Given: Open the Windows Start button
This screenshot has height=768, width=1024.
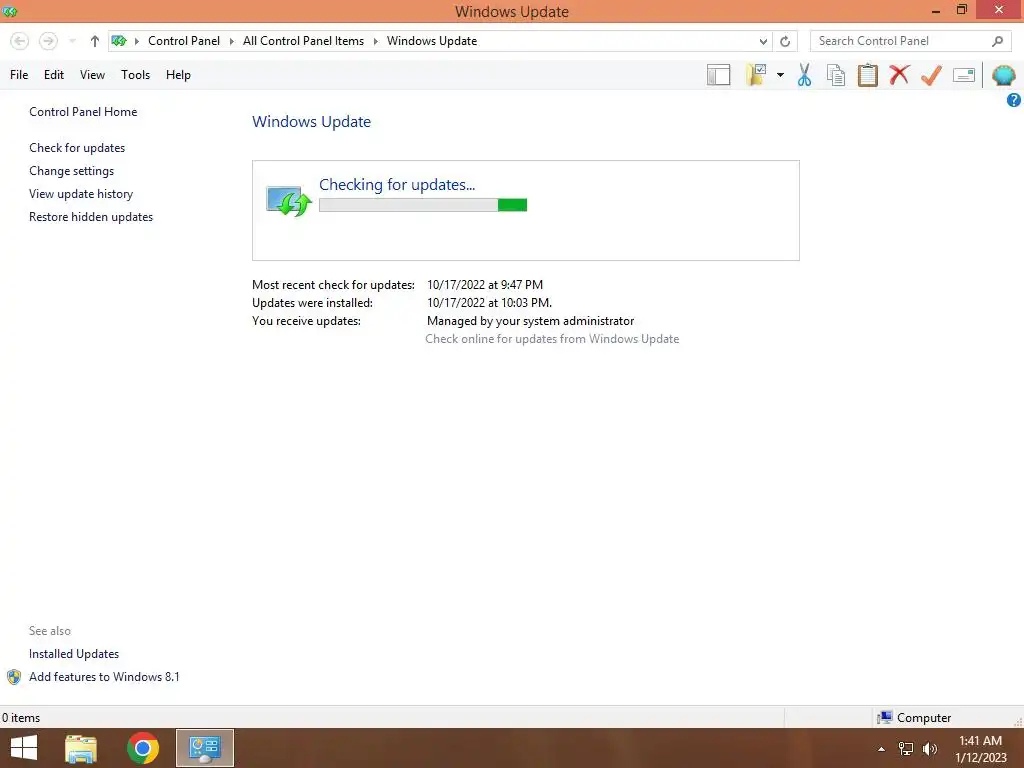Looking at the screenshot, I should (24, 748).
